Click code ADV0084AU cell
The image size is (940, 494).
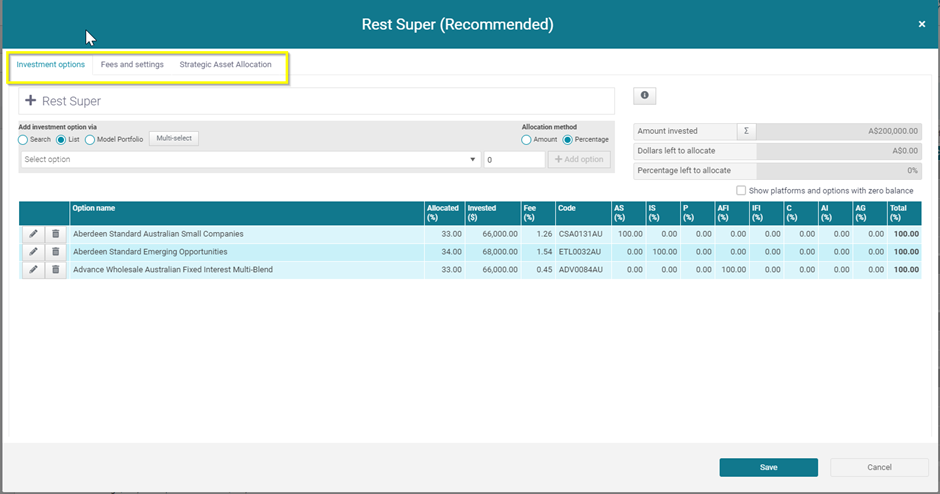coord(583,270)
